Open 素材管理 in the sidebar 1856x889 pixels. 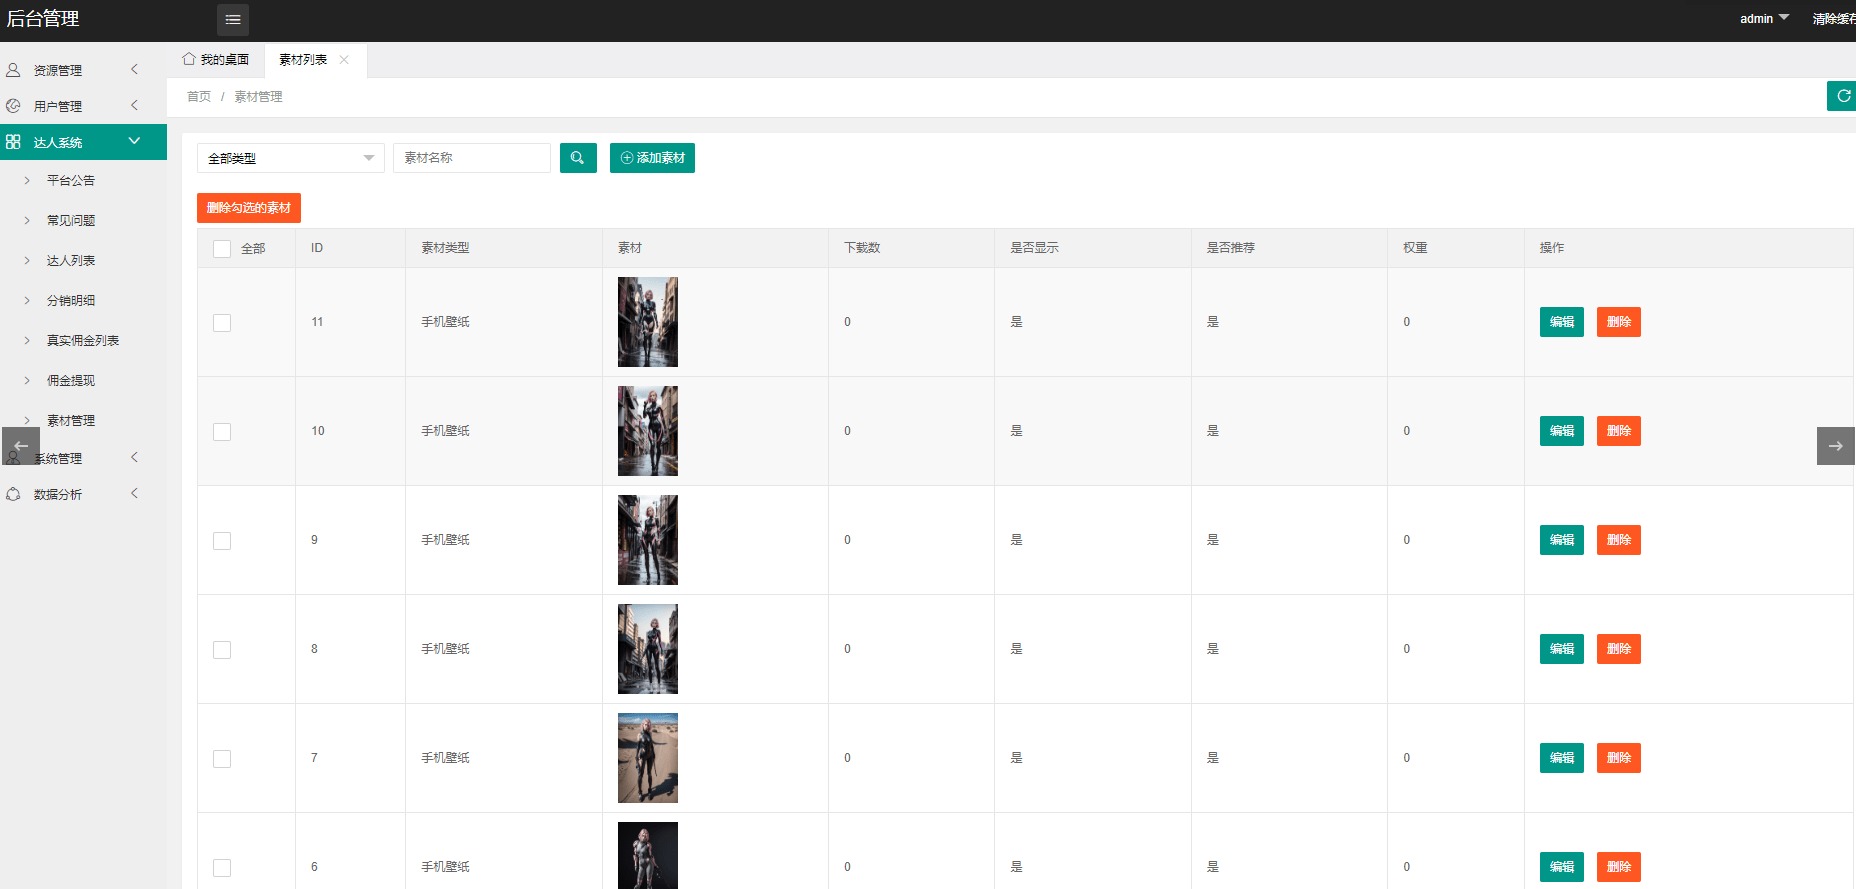coord(71,421)
